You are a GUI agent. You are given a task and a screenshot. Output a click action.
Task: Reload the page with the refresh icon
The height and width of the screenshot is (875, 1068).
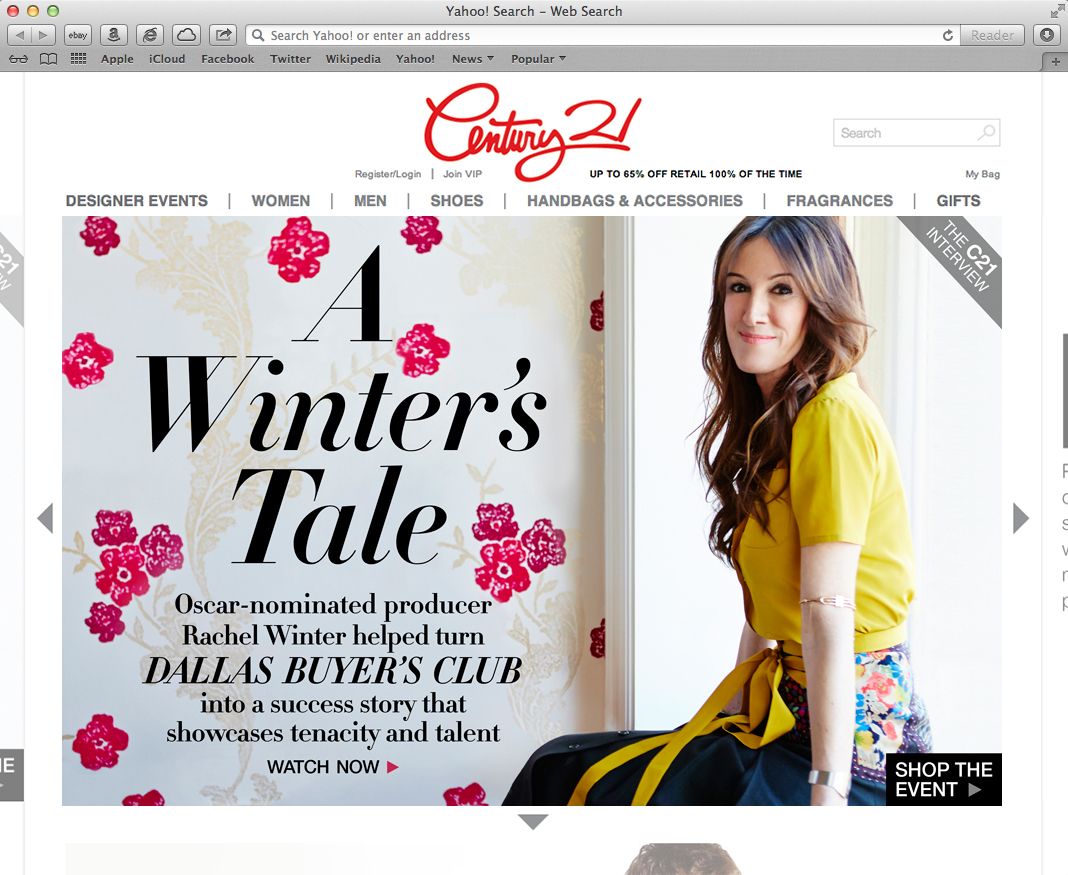(947, 35)
